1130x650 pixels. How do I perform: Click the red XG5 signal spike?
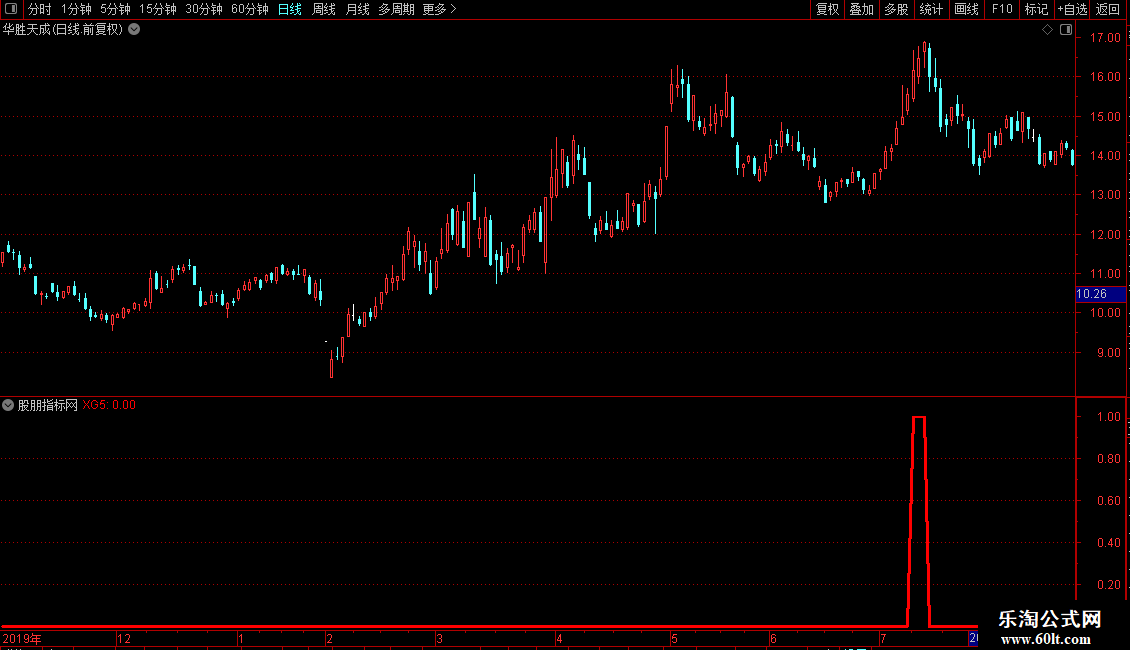[x=918, y=519]
